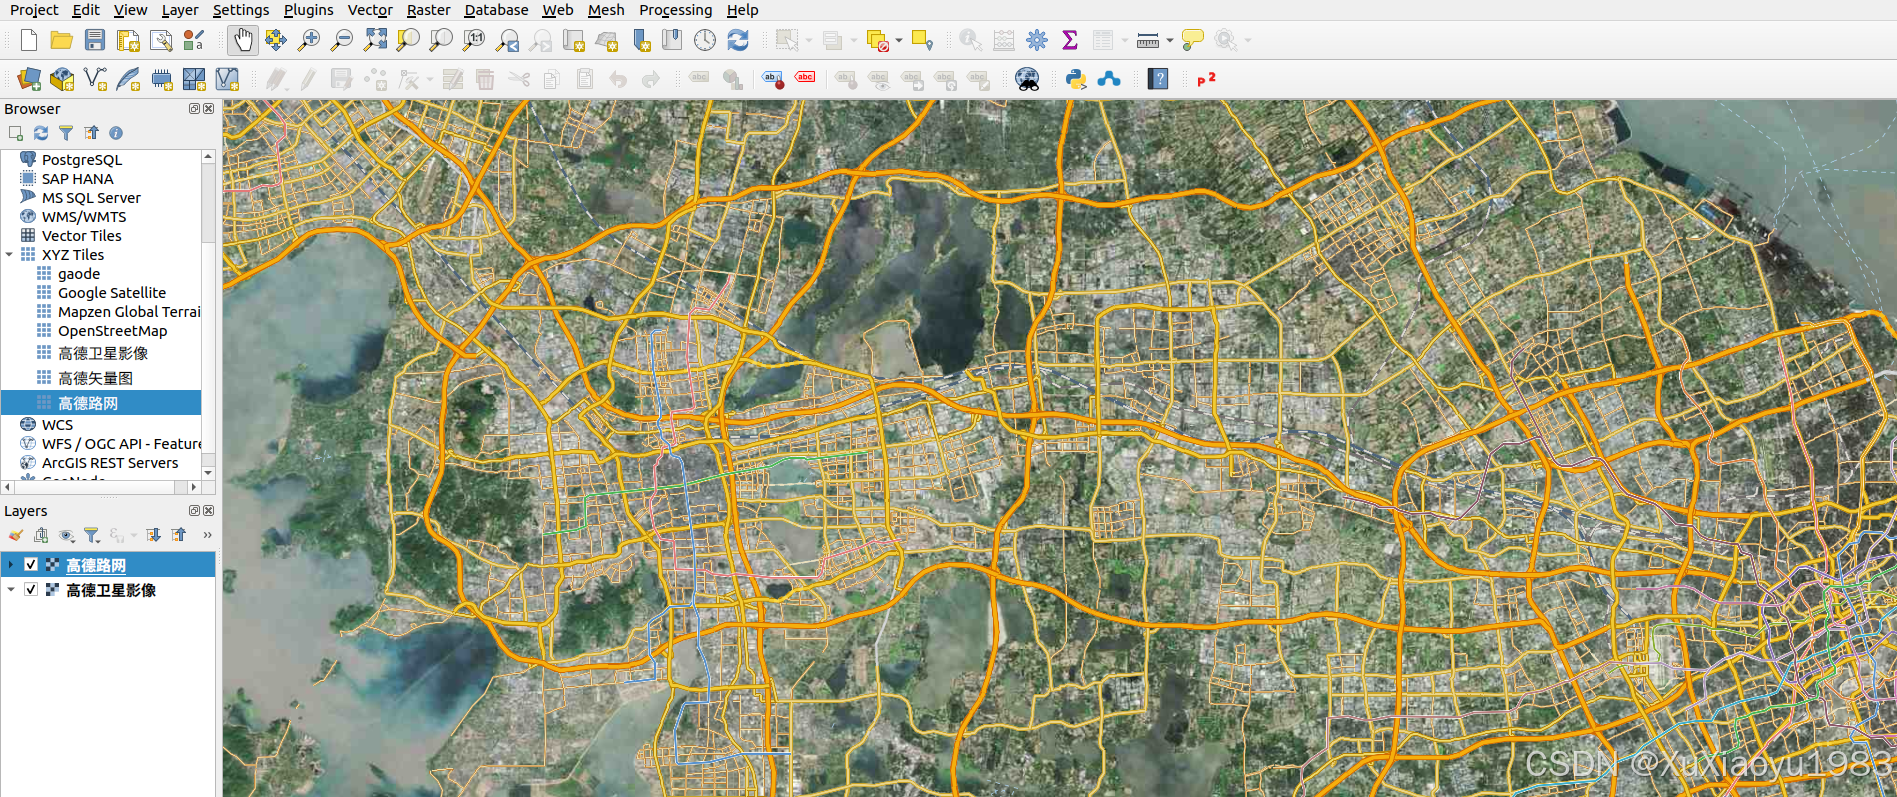The image size is (1897, 797).
Task: Open Data Source Manager
Action: (29, 79)
